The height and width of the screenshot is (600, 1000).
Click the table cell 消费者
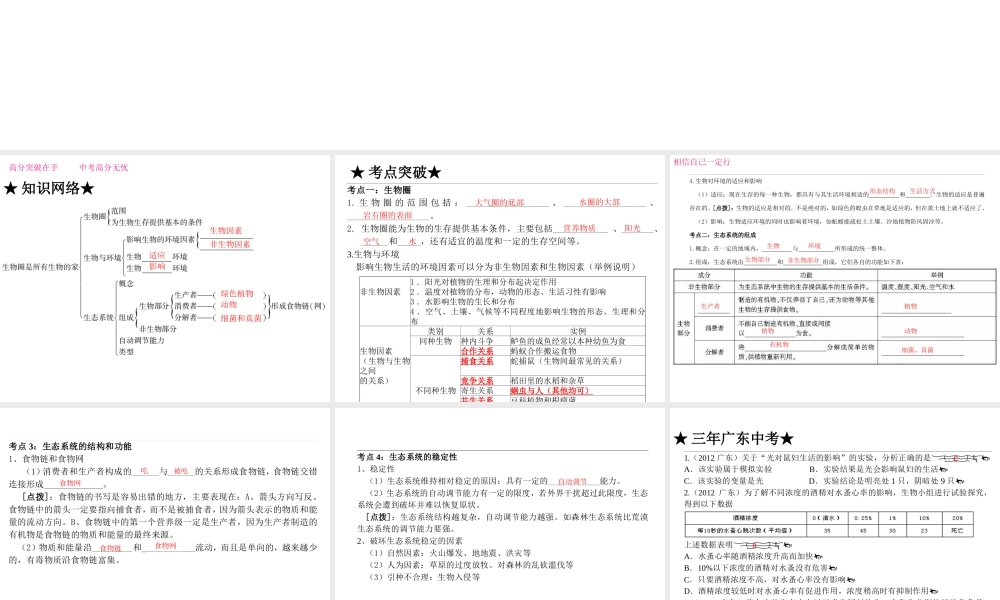pos(714,328)
